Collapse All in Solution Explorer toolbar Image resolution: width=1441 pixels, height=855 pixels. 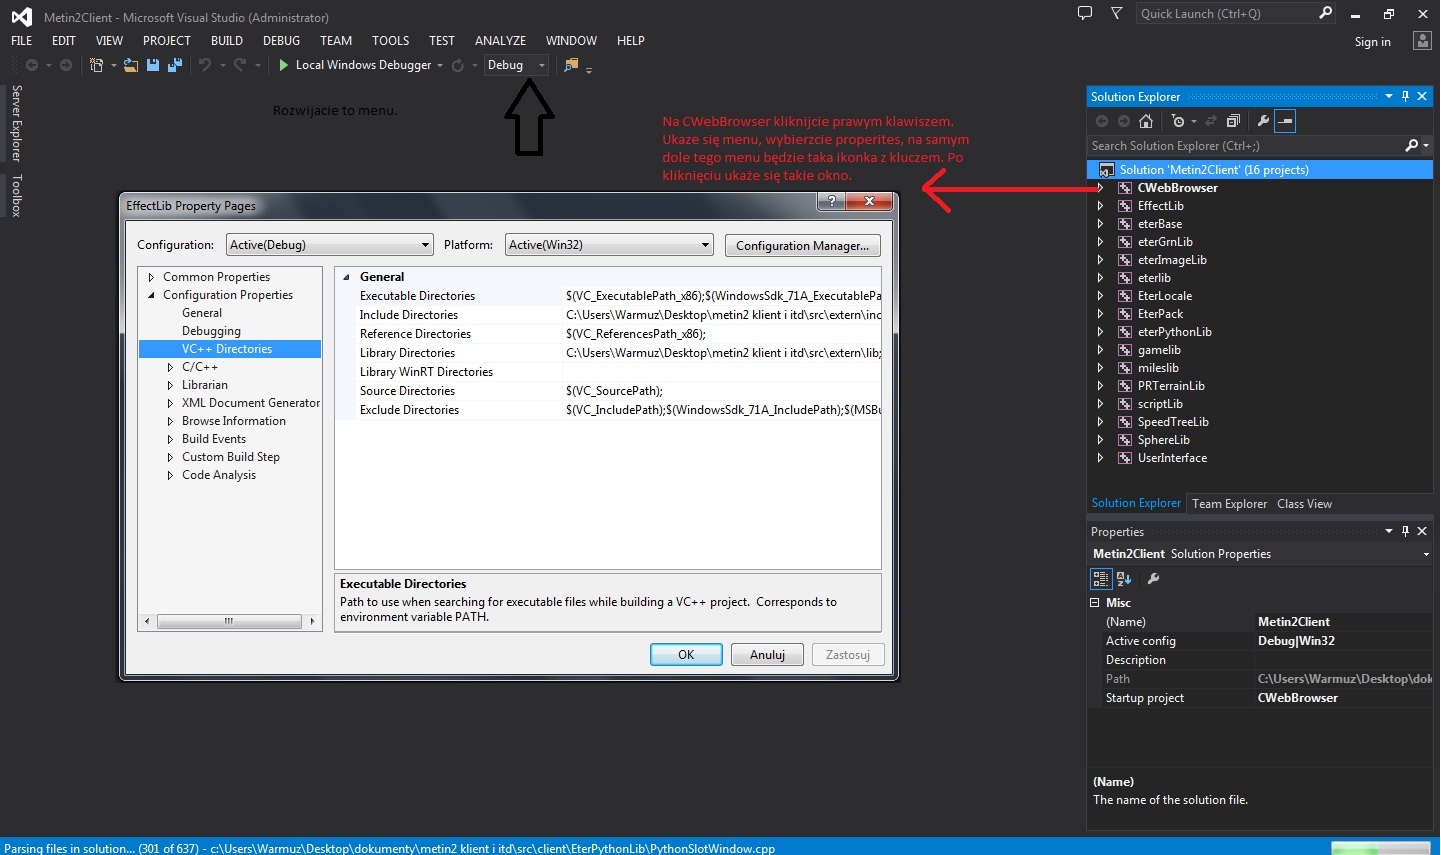[x=1233, y=121]
